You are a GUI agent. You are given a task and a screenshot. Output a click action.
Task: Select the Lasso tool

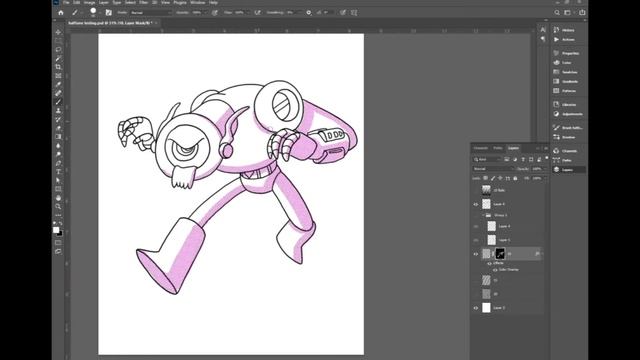58,49
